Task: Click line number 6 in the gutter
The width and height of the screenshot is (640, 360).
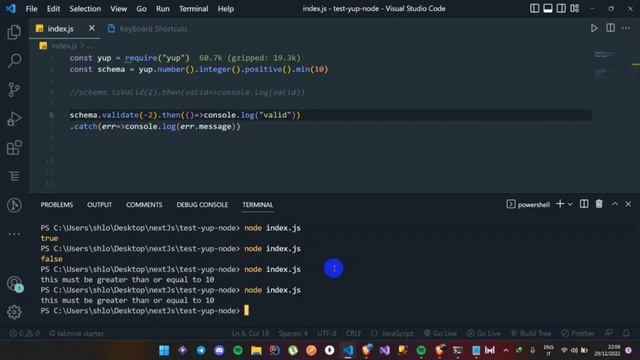Action: coord(51,115)
